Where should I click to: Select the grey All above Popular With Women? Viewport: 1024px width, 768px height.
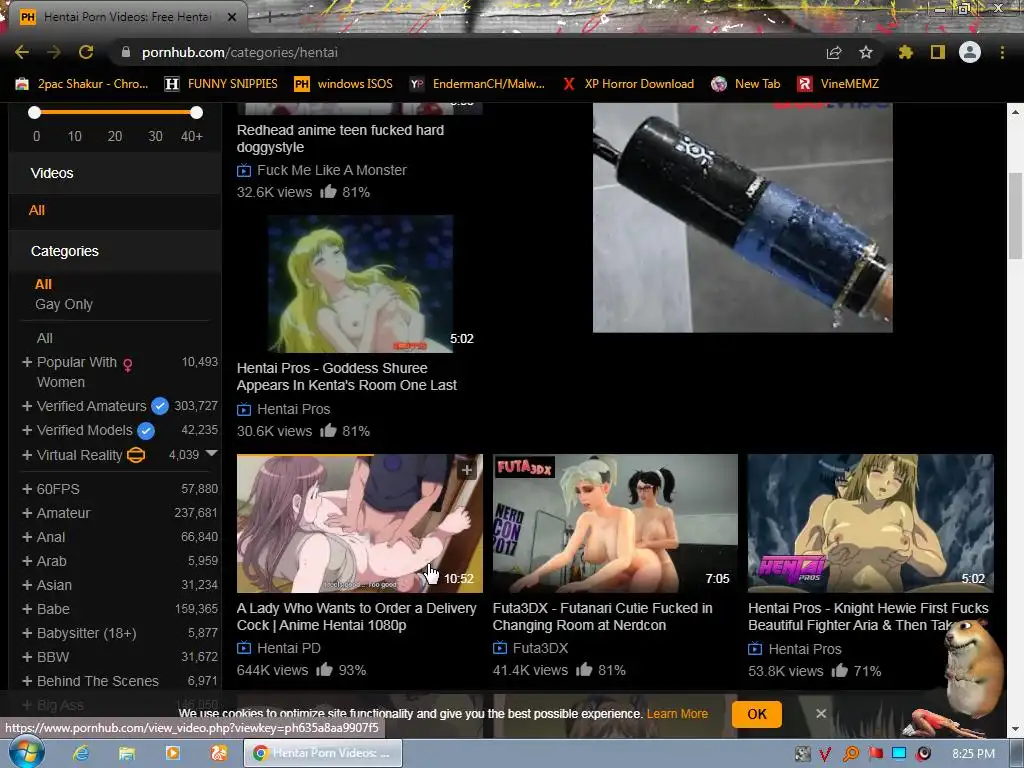[x=44, y=338]
